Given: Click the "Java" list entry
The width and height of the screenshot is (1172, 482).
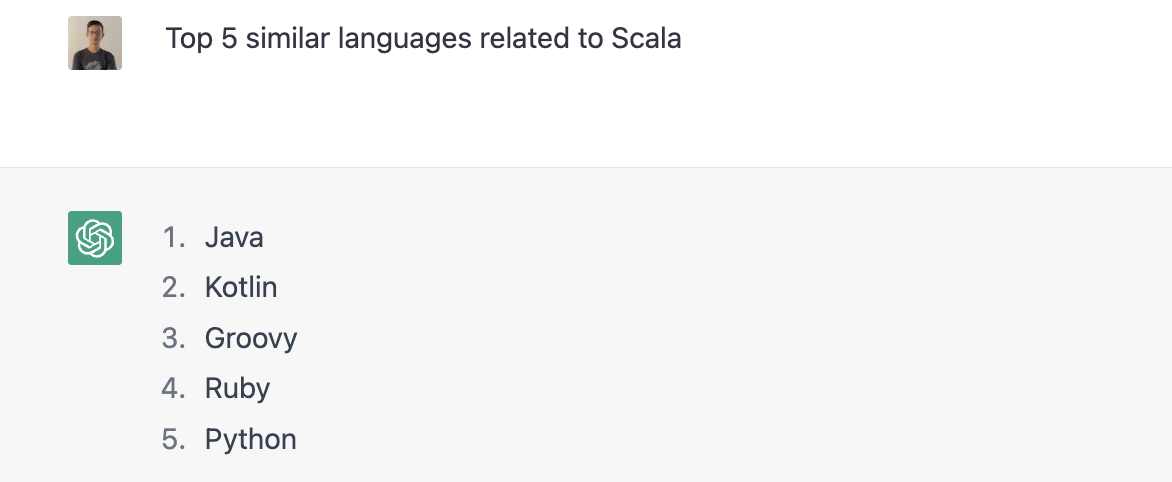Looking at the screenshot, I should point(234,238).
